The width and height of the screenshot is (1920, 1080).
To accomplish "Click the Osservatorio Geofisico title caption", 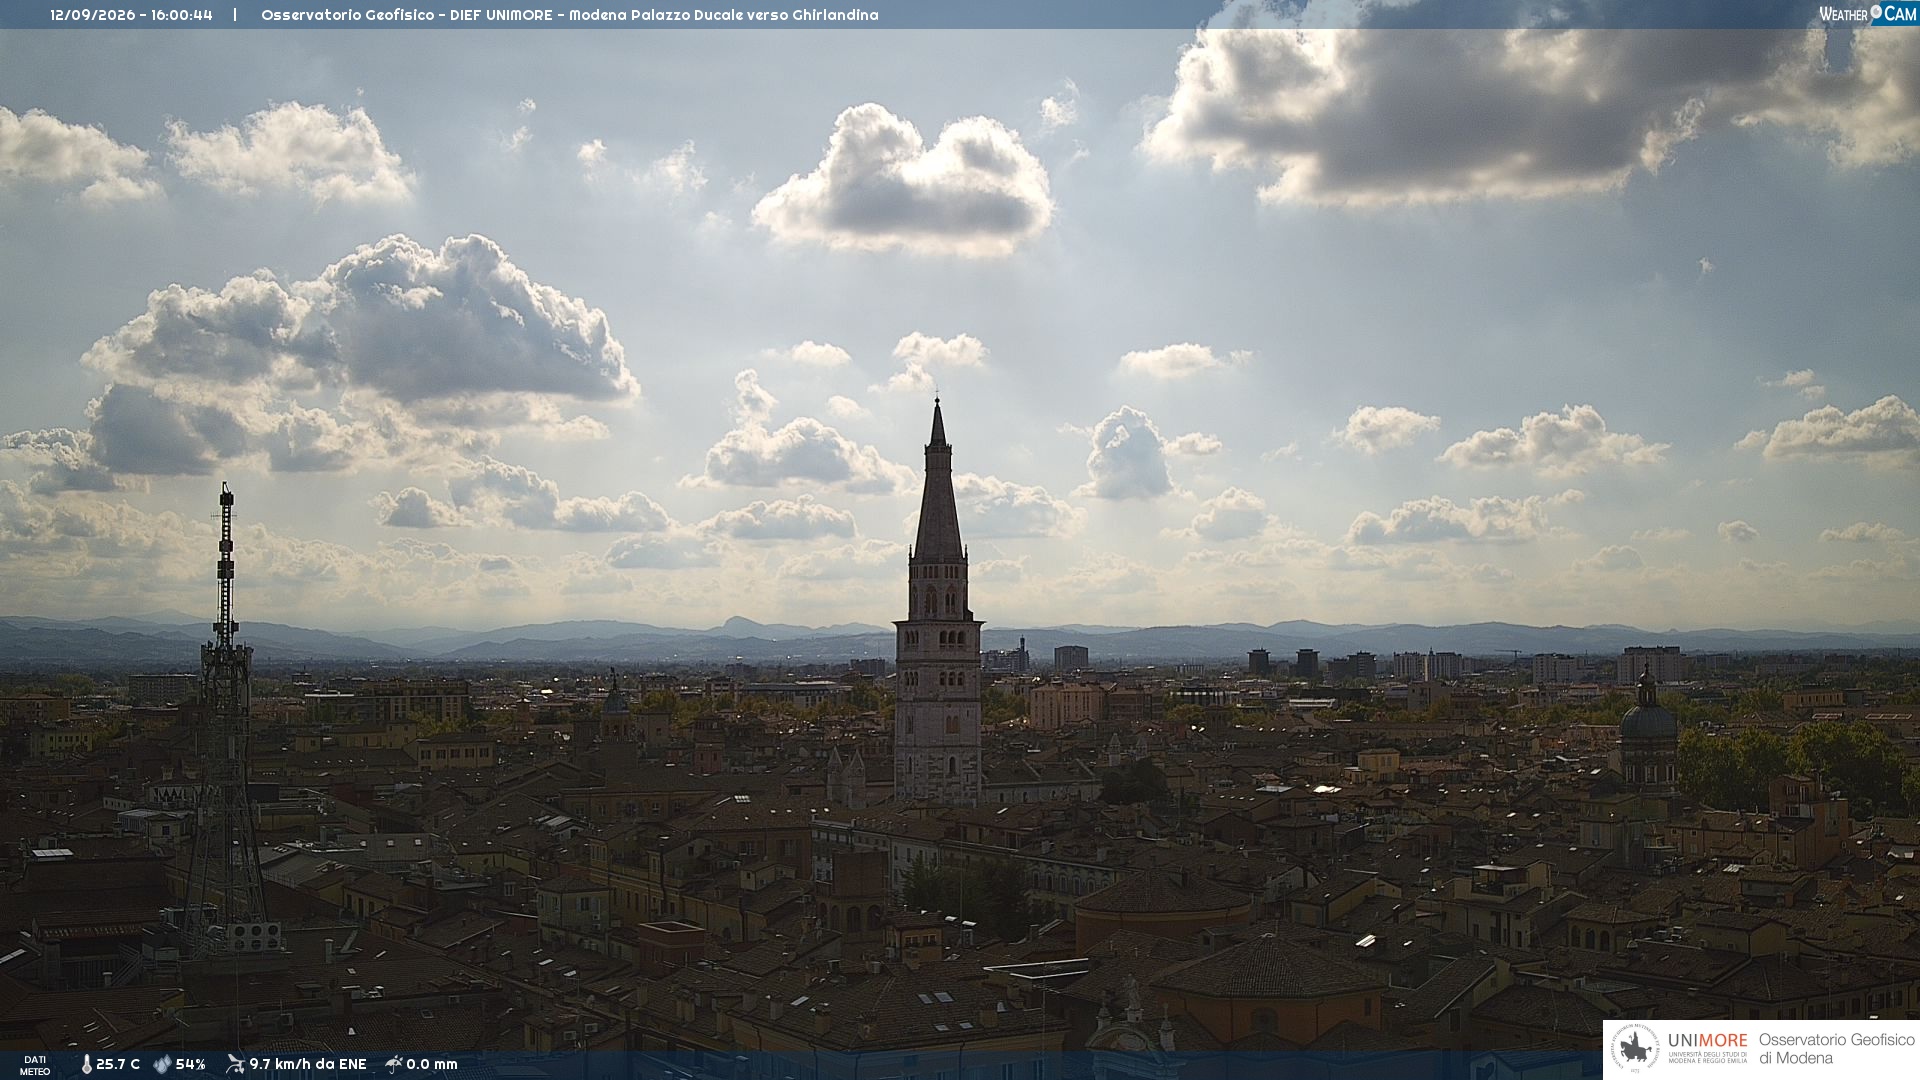I will point(570,15).
